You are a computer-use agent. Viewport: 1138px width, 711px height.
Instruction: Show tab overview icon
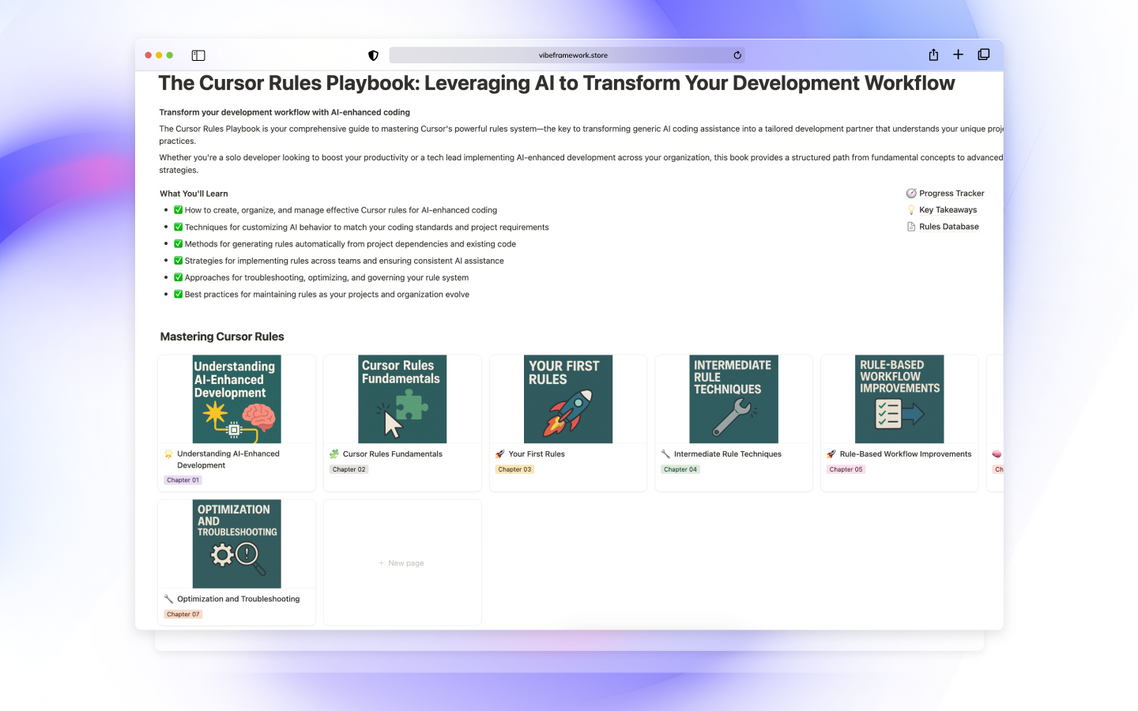click(x=983, y=54)
